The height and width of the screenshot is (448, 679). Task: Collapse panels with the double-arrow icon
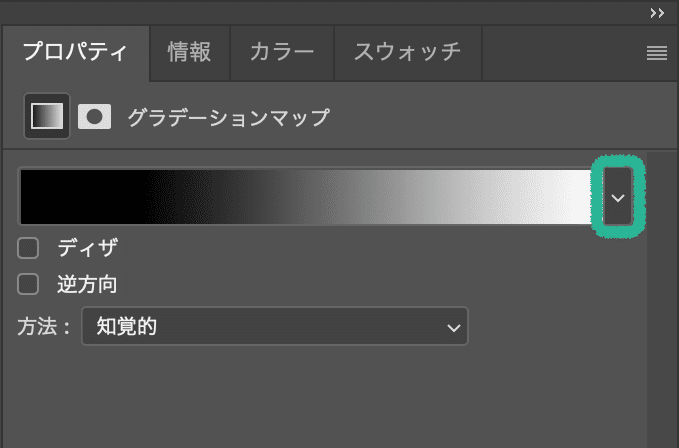(x=657, y=13)
